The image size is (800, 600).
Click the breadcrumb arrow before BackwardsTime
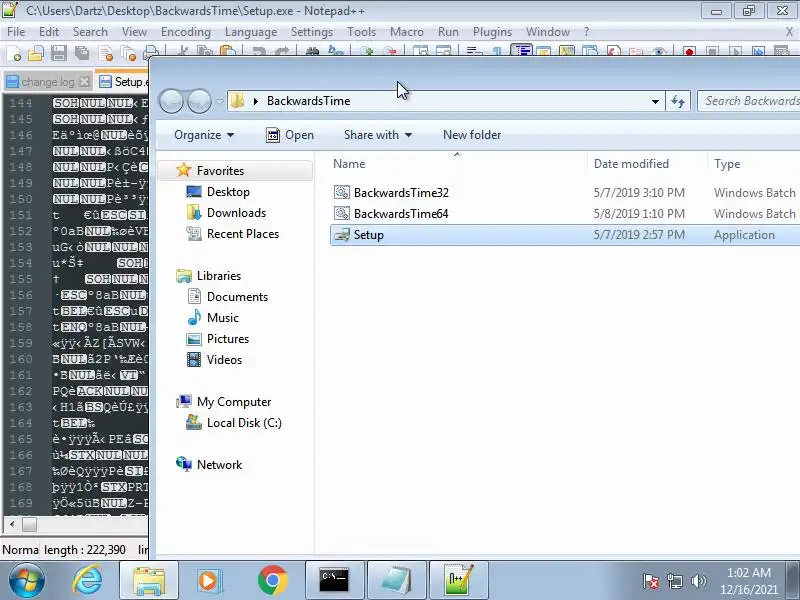[256, 101]
